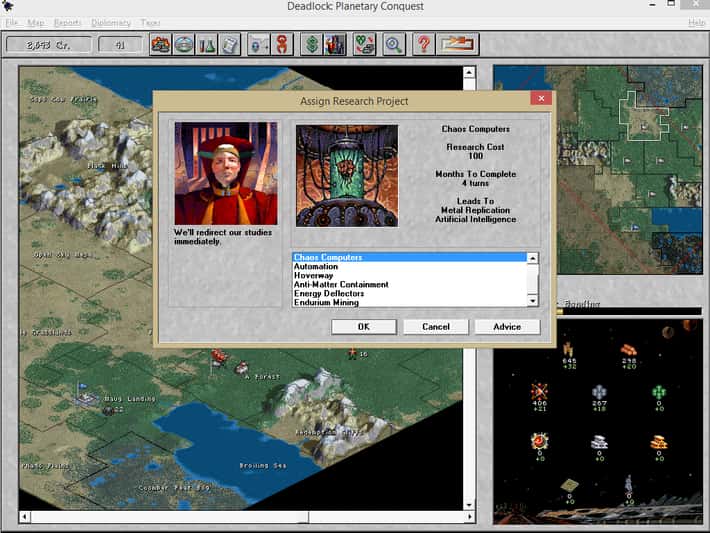Click main map scroll right arrow

click(x=470, y=516)
